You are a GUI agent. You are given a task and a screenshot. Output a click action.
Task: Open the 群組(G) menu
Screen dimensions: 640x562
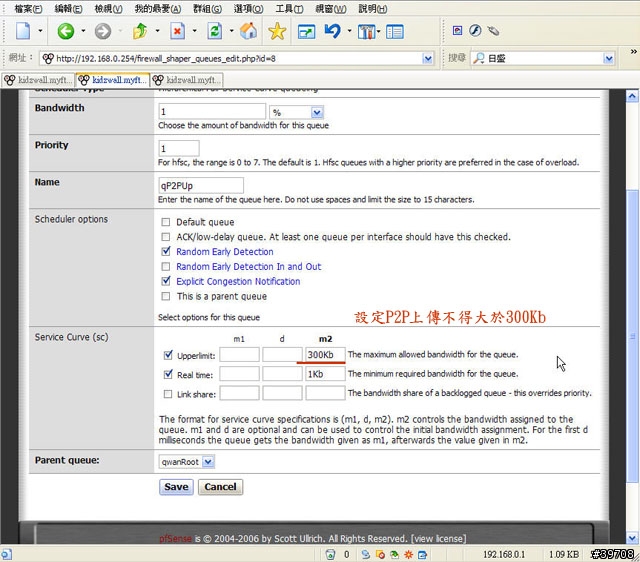[x=207, y=9]
